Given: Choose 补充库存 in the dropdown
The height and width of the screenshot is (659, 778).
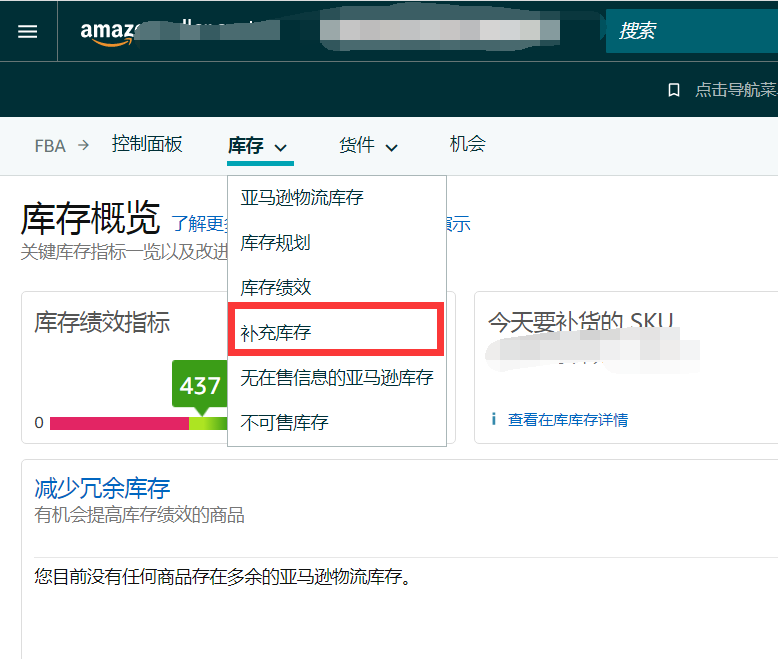Looking at the screenshot, I should coord(336,332).
